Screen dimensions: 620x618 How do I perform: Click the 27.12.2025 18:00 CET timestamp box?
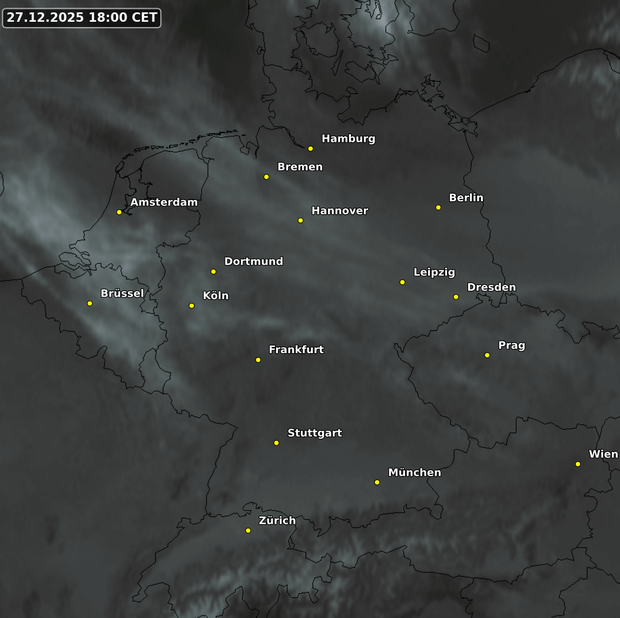pos(82,17)
